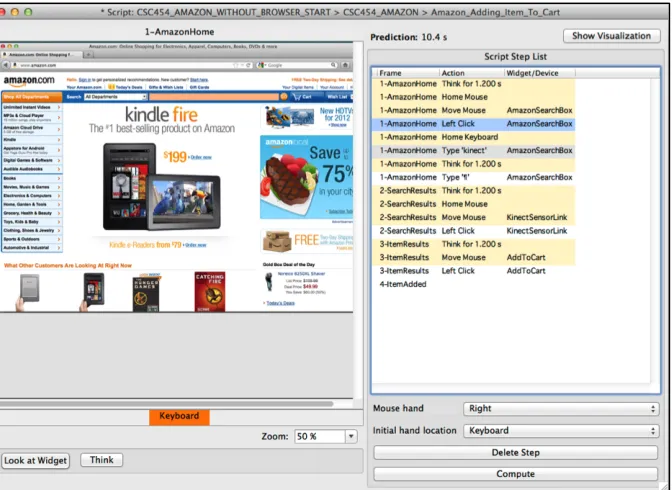
Task: Select the Type 'kinect' step row
Action: 473,150
